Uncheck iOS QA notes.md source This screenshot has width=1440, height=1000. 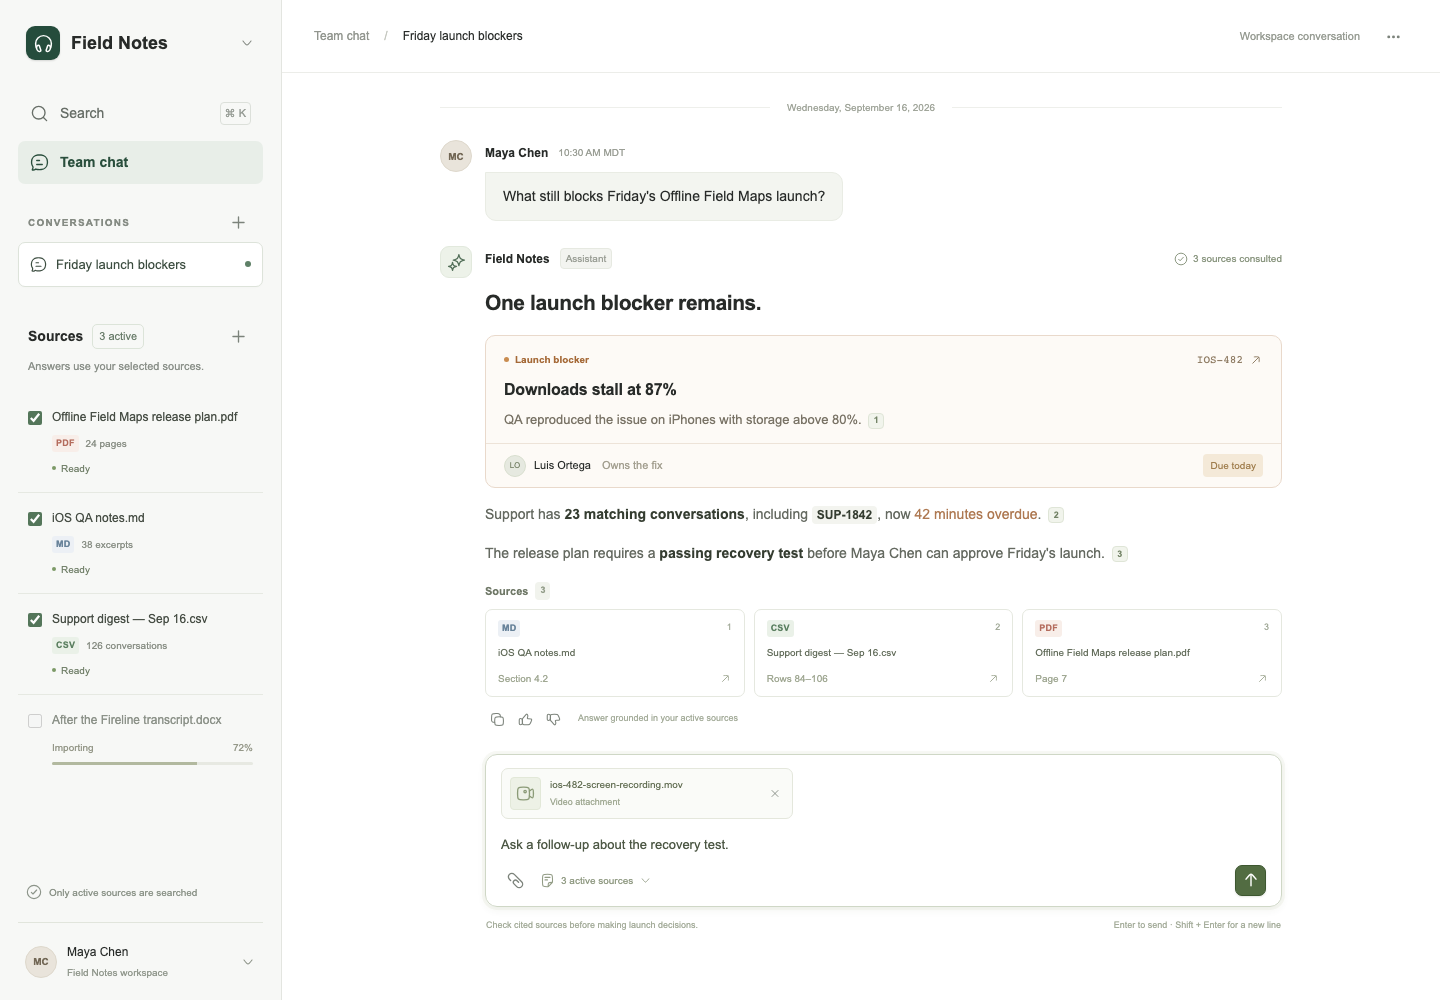35,519
